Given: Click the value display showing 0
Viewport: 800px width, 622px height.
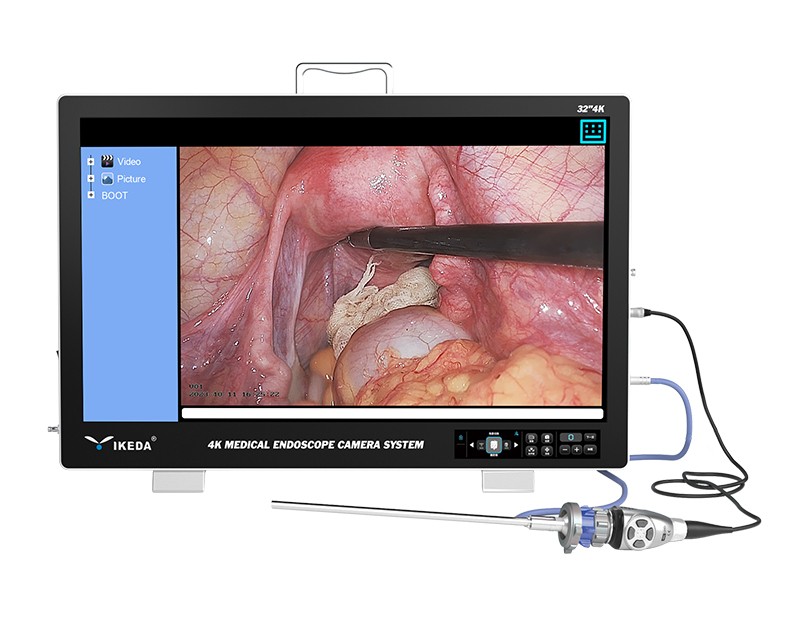Looking at the screenshot, I should coord(571,437).
